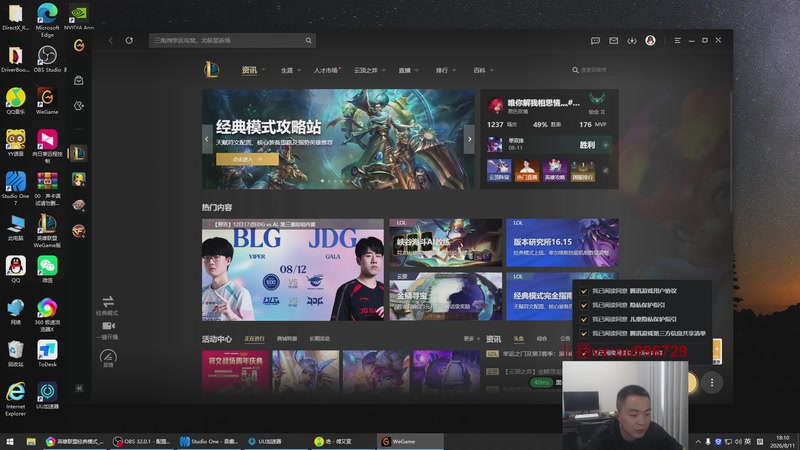Open the mail envelope icon in header
This screenshot has height=450, width=800.
click(613, 40)
